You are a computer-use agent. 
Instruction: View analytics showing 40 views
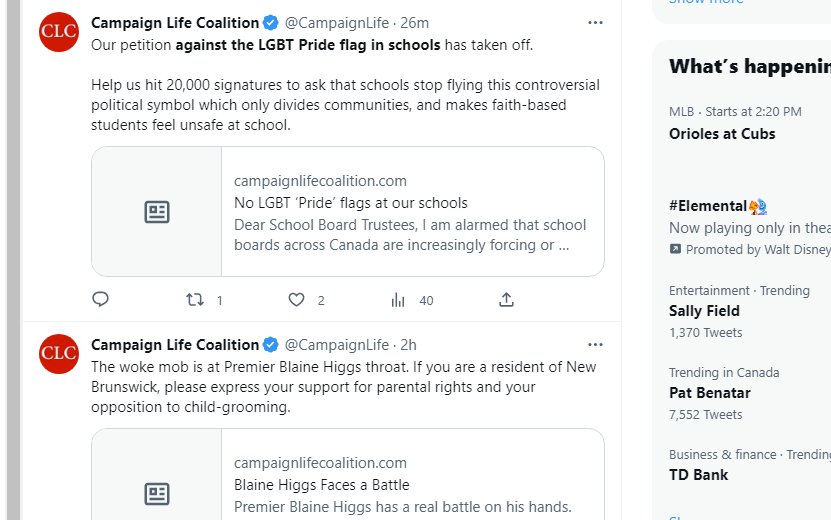pyautogui.click(x=398, y=300)
